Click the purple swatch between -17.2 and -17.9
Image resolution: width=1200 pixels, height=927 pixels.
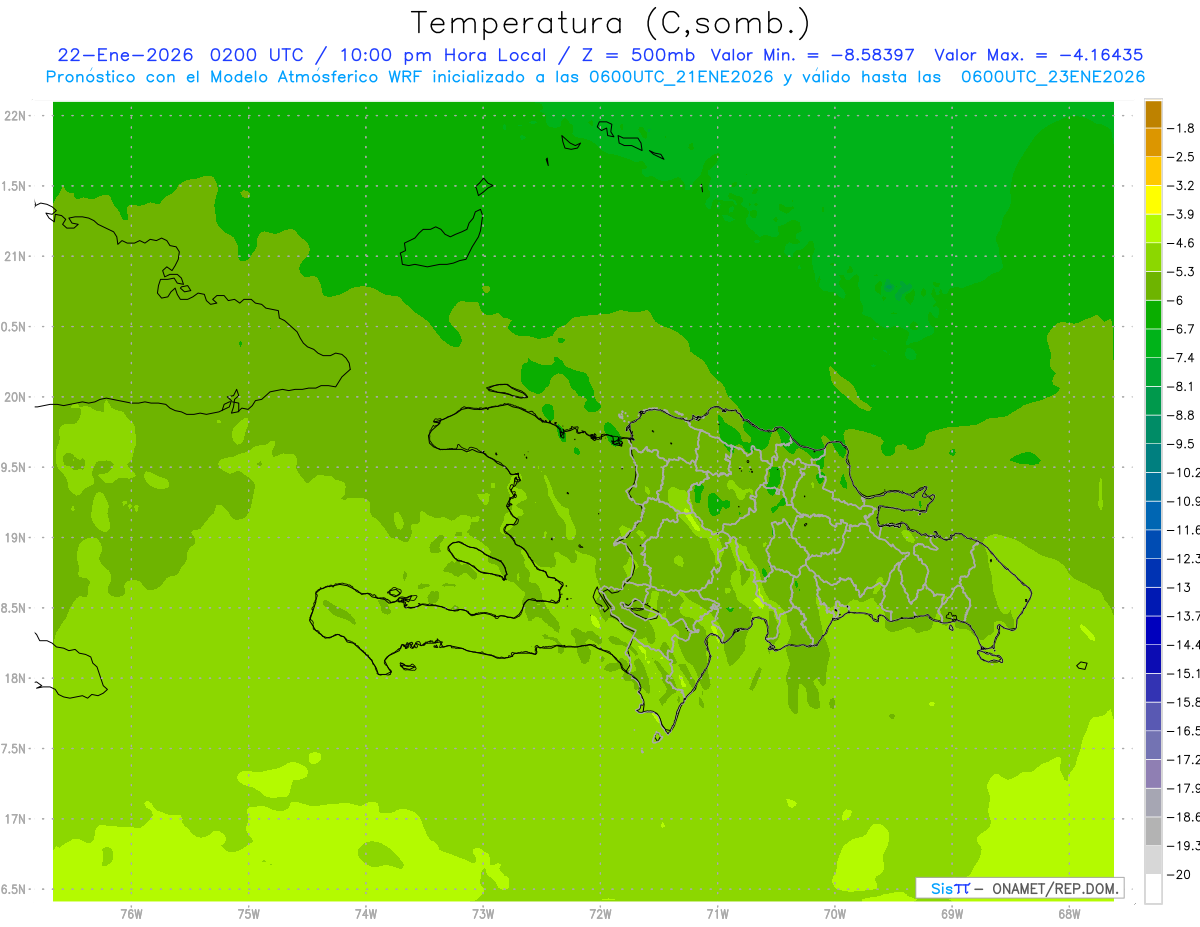1153,774
